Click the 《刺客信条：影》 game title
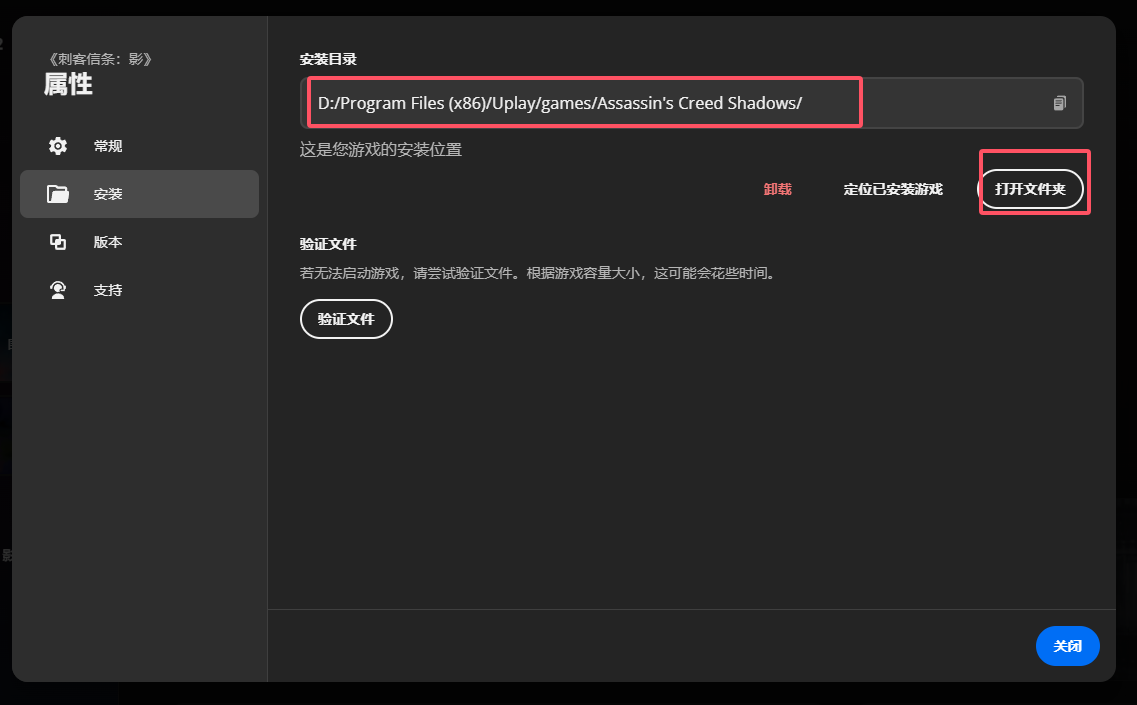Image resolution: width=1137 pixels, height=705 pixels. click(100, 59)
